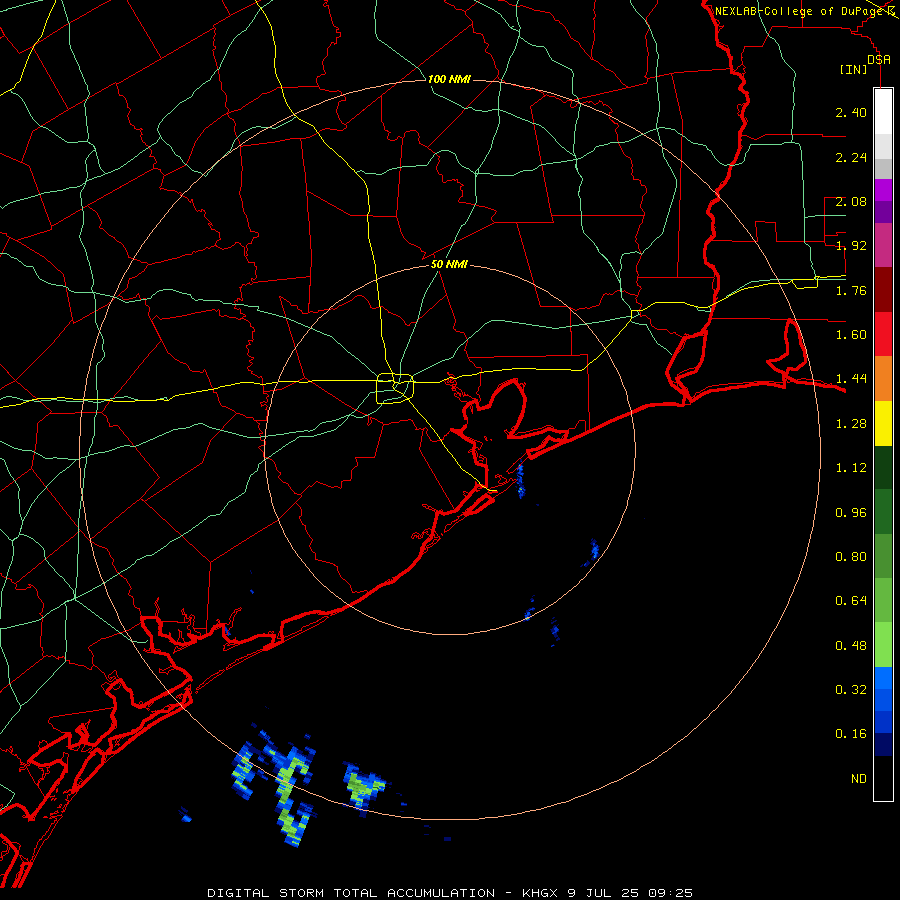The height and width of the screenshot is (900, 900).
Task: Click the 9 JUL 25 date in caption
Action: tap(604, 893)
